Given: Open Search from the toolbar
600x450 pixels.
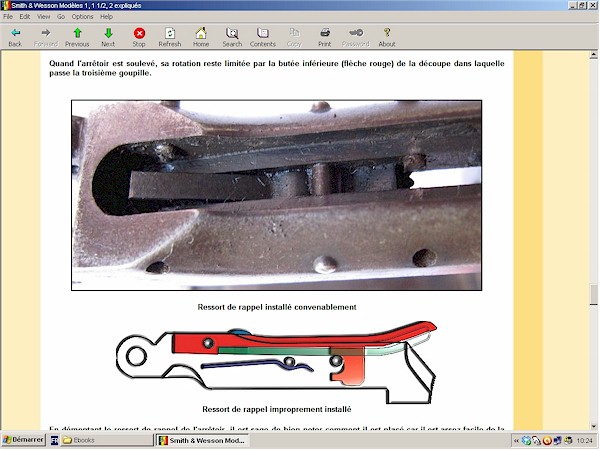Looking at the screenshot, I should 232,33.
